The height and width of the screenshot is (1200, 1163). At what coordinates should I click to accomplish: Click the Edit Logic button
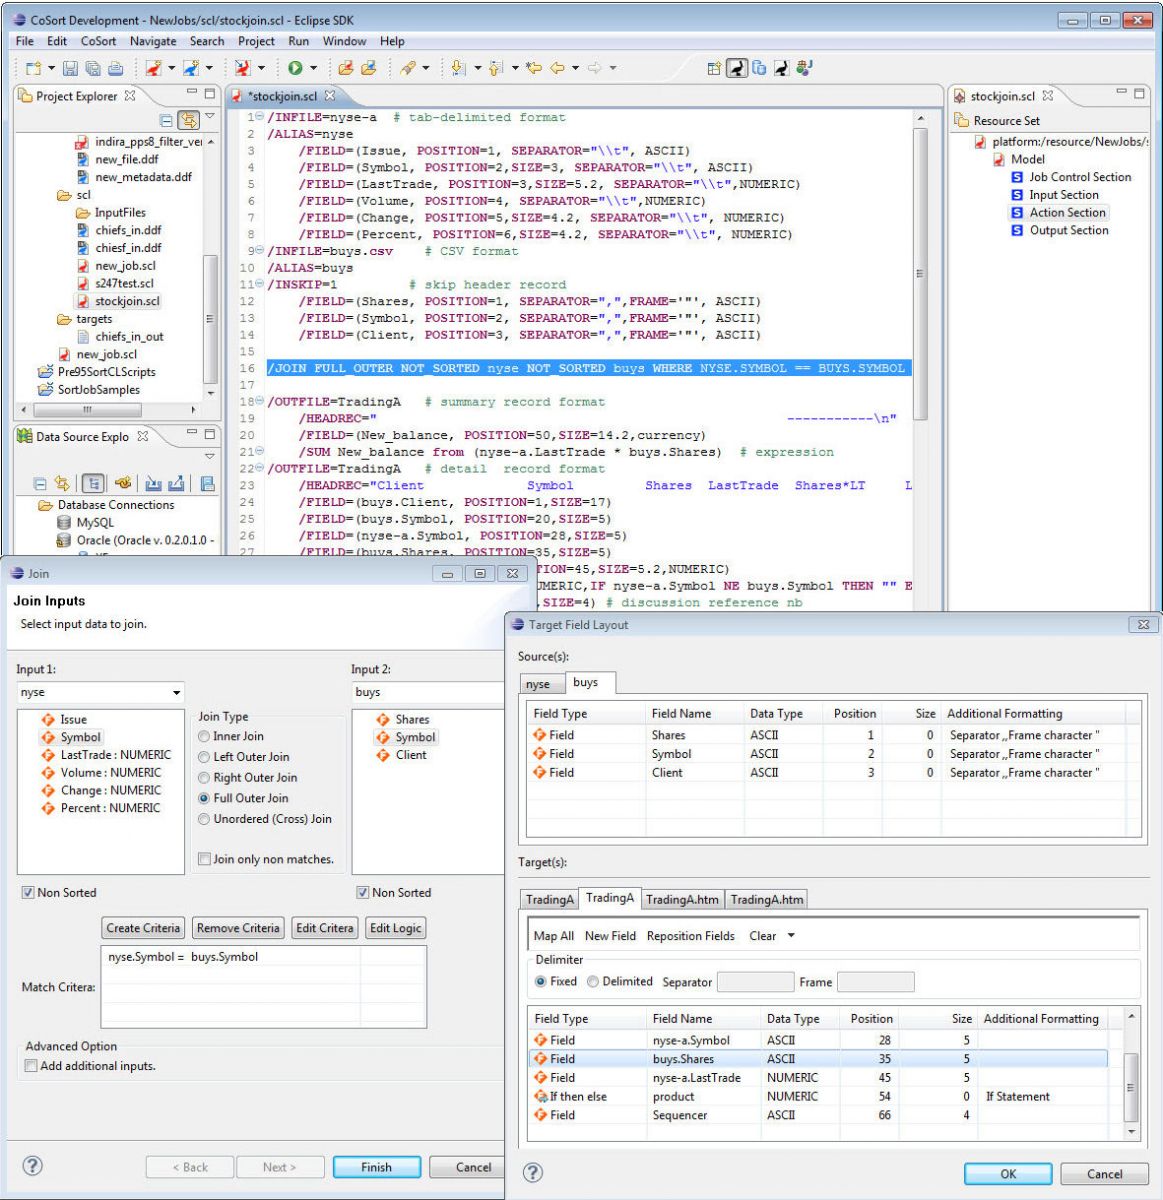point(396,928)
